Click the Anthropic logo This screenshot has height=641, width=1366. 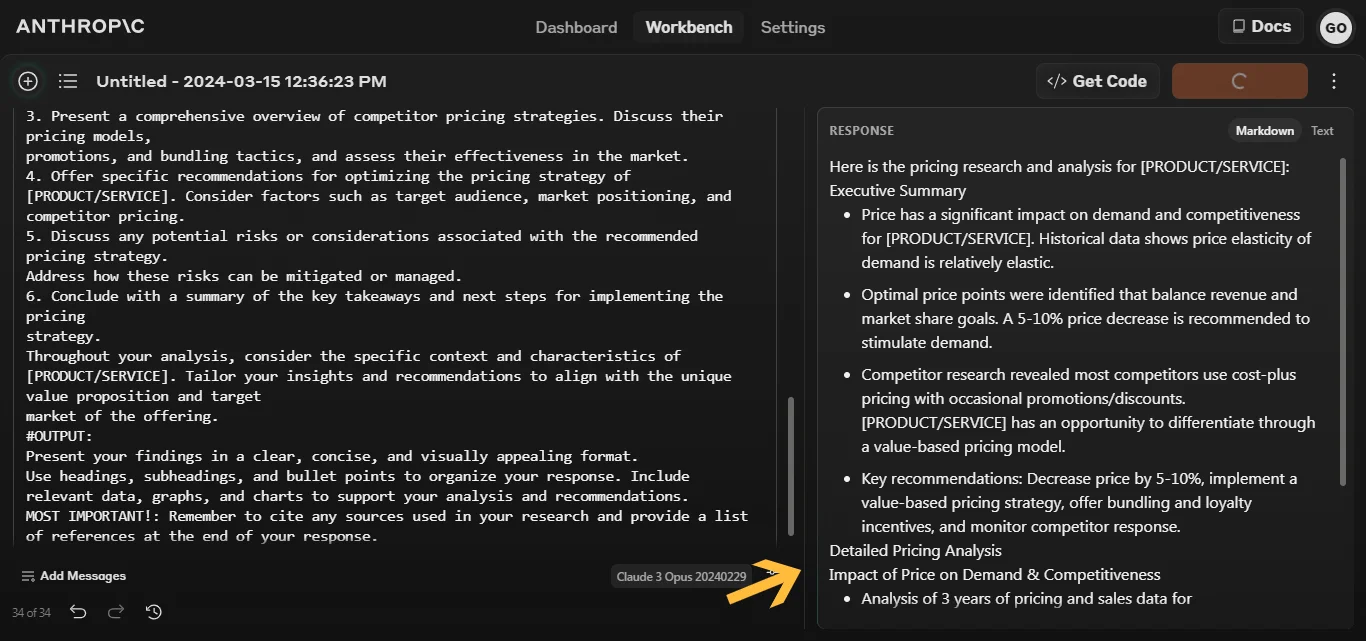click(80, 27)
